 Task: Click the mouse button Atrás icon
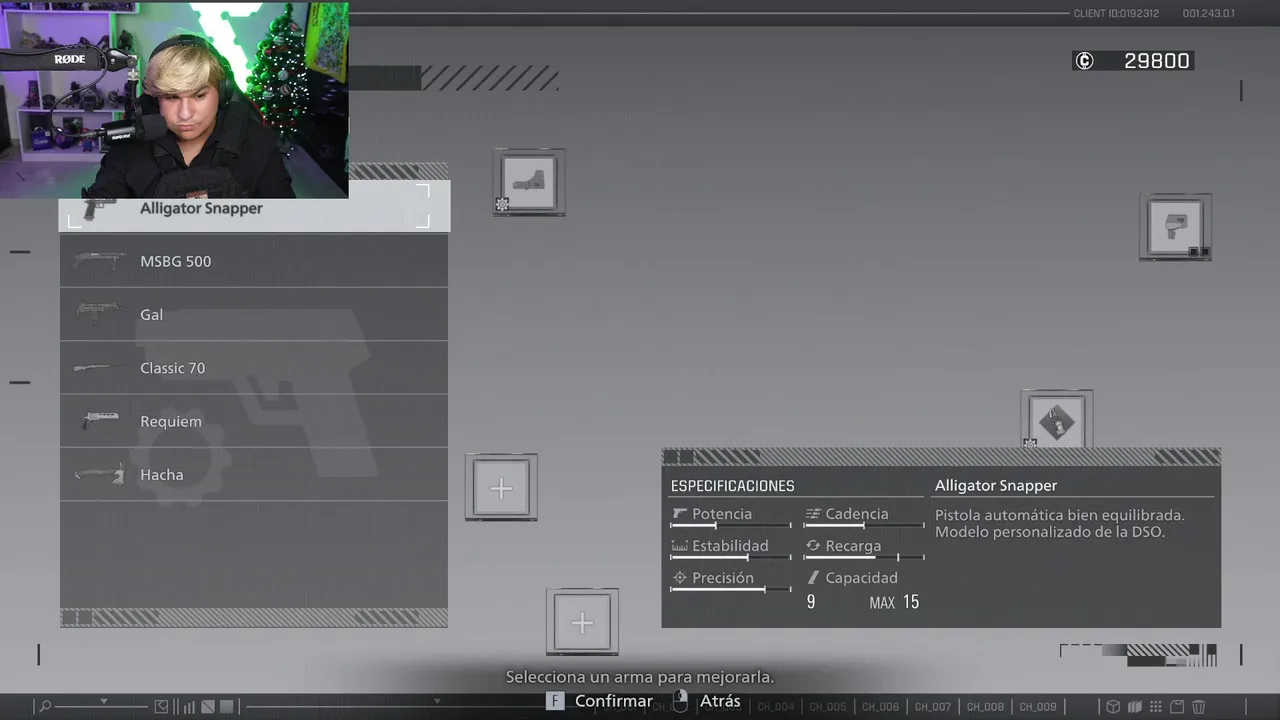[680, 701]
